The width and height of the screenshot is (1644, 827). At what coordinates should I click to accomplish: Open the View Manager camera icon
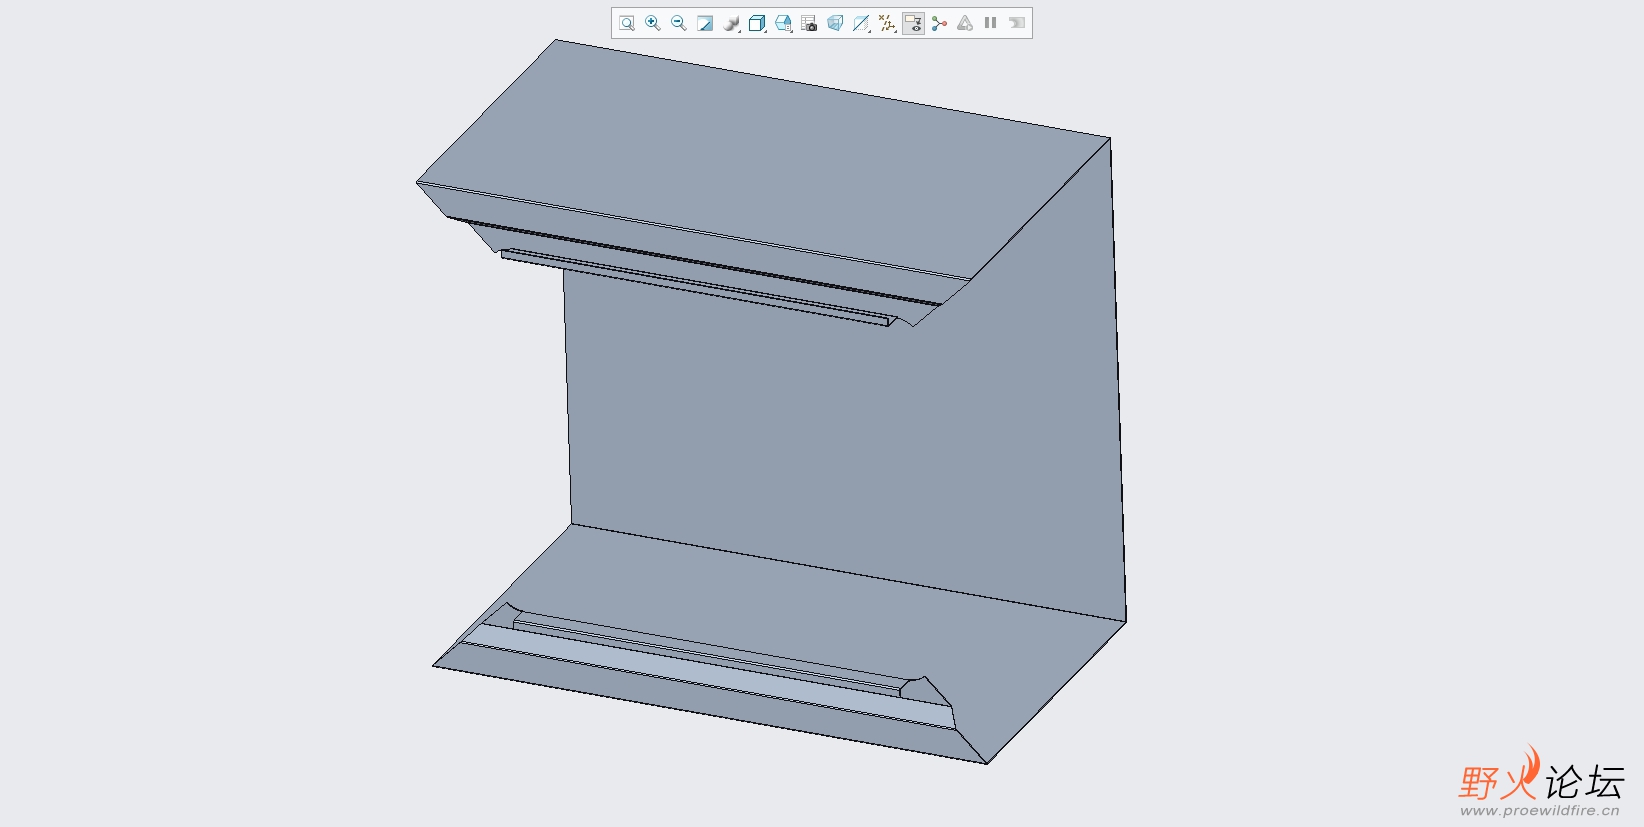click(809, 23)
